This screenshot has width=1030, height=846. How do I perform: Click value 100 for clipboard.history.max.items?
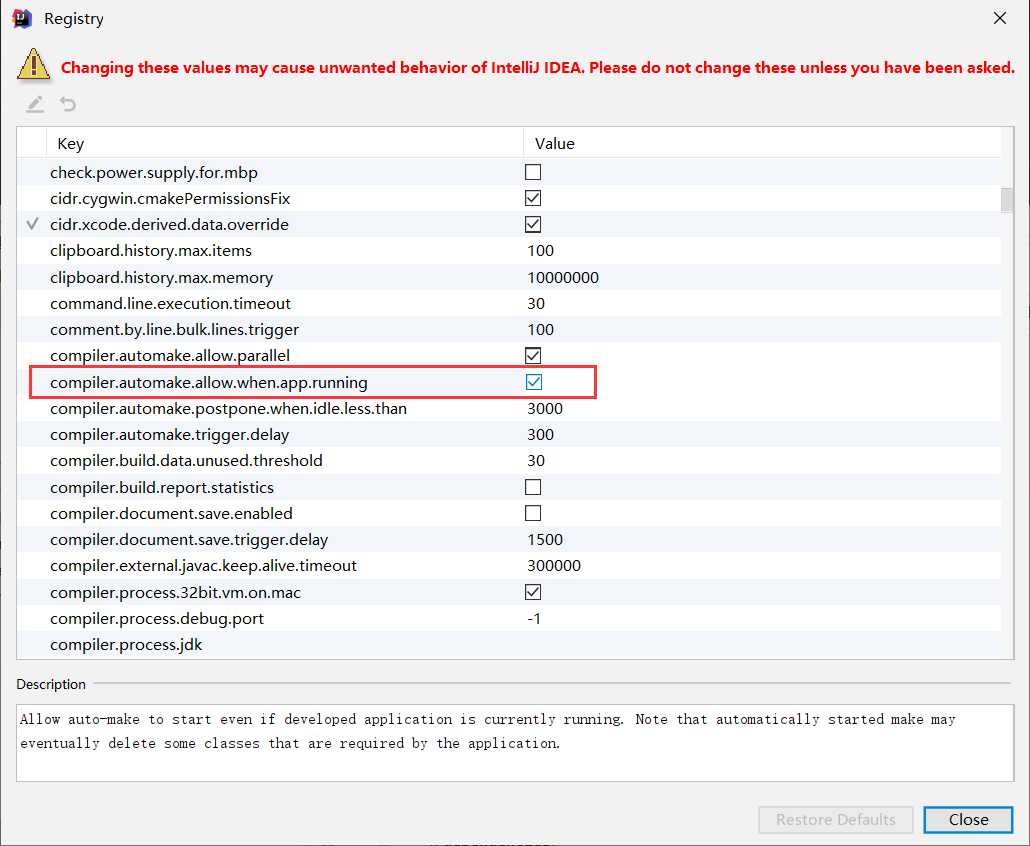[x=541, y=251]
